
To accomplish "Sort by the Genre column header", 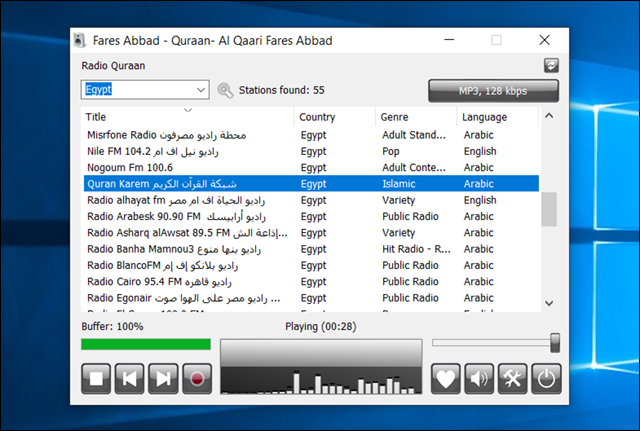I will point(416,117).
